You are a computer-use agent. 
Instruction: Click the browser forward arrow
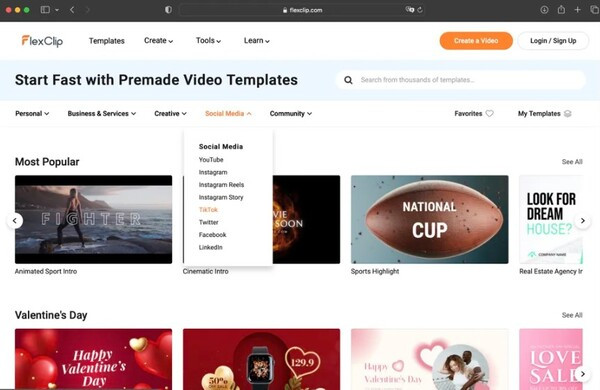pos(88,10)
